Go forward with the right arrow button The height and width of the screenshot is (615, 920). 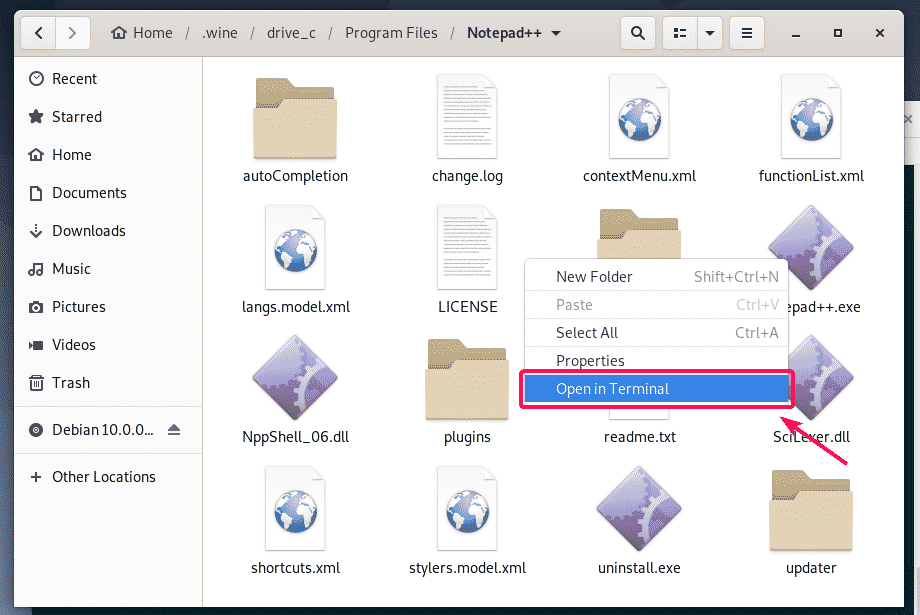coord(73,33)
